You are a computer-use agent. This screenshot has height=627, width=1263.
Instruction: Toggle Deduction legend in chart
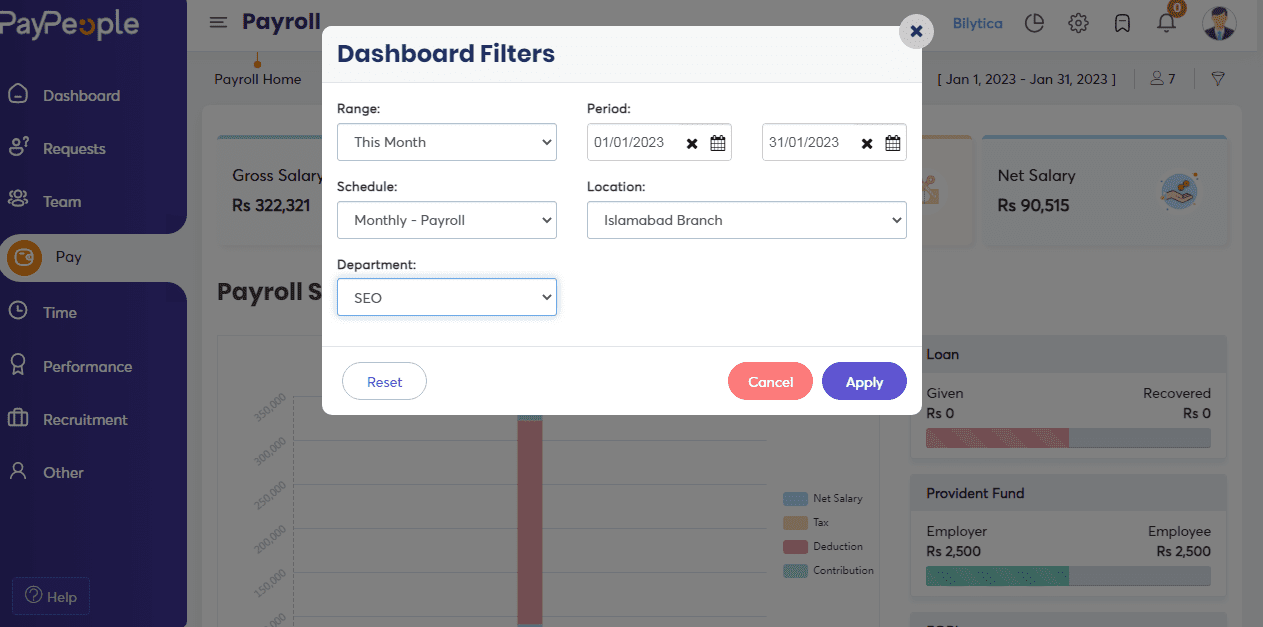824,546
